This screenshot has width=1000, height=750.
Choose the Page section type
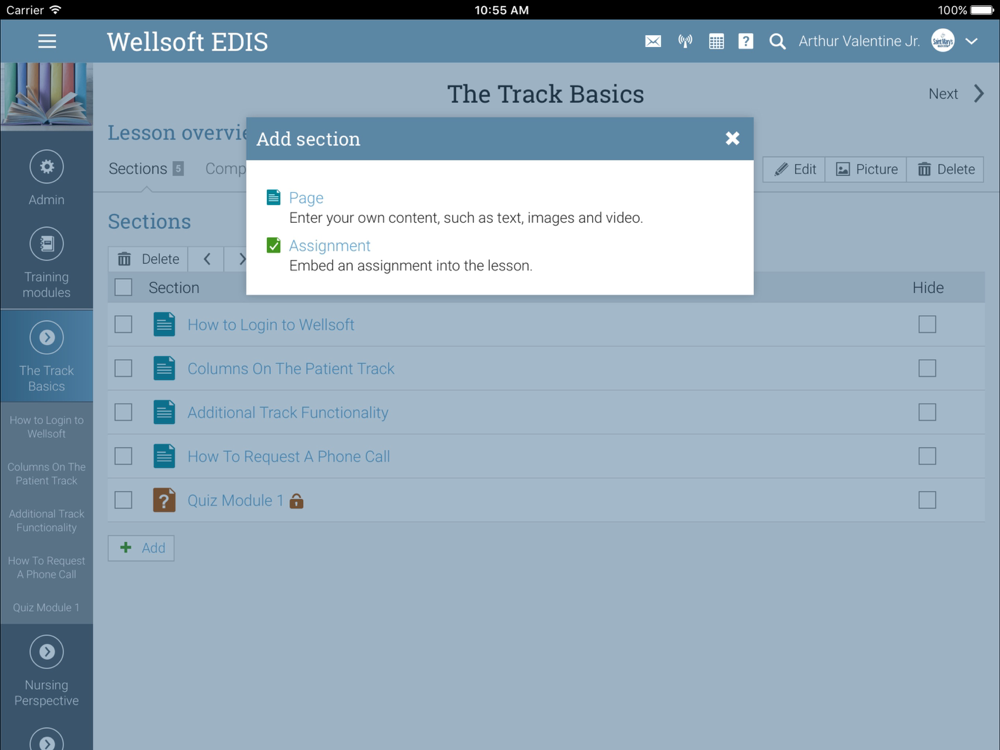(x=306, y=198)
